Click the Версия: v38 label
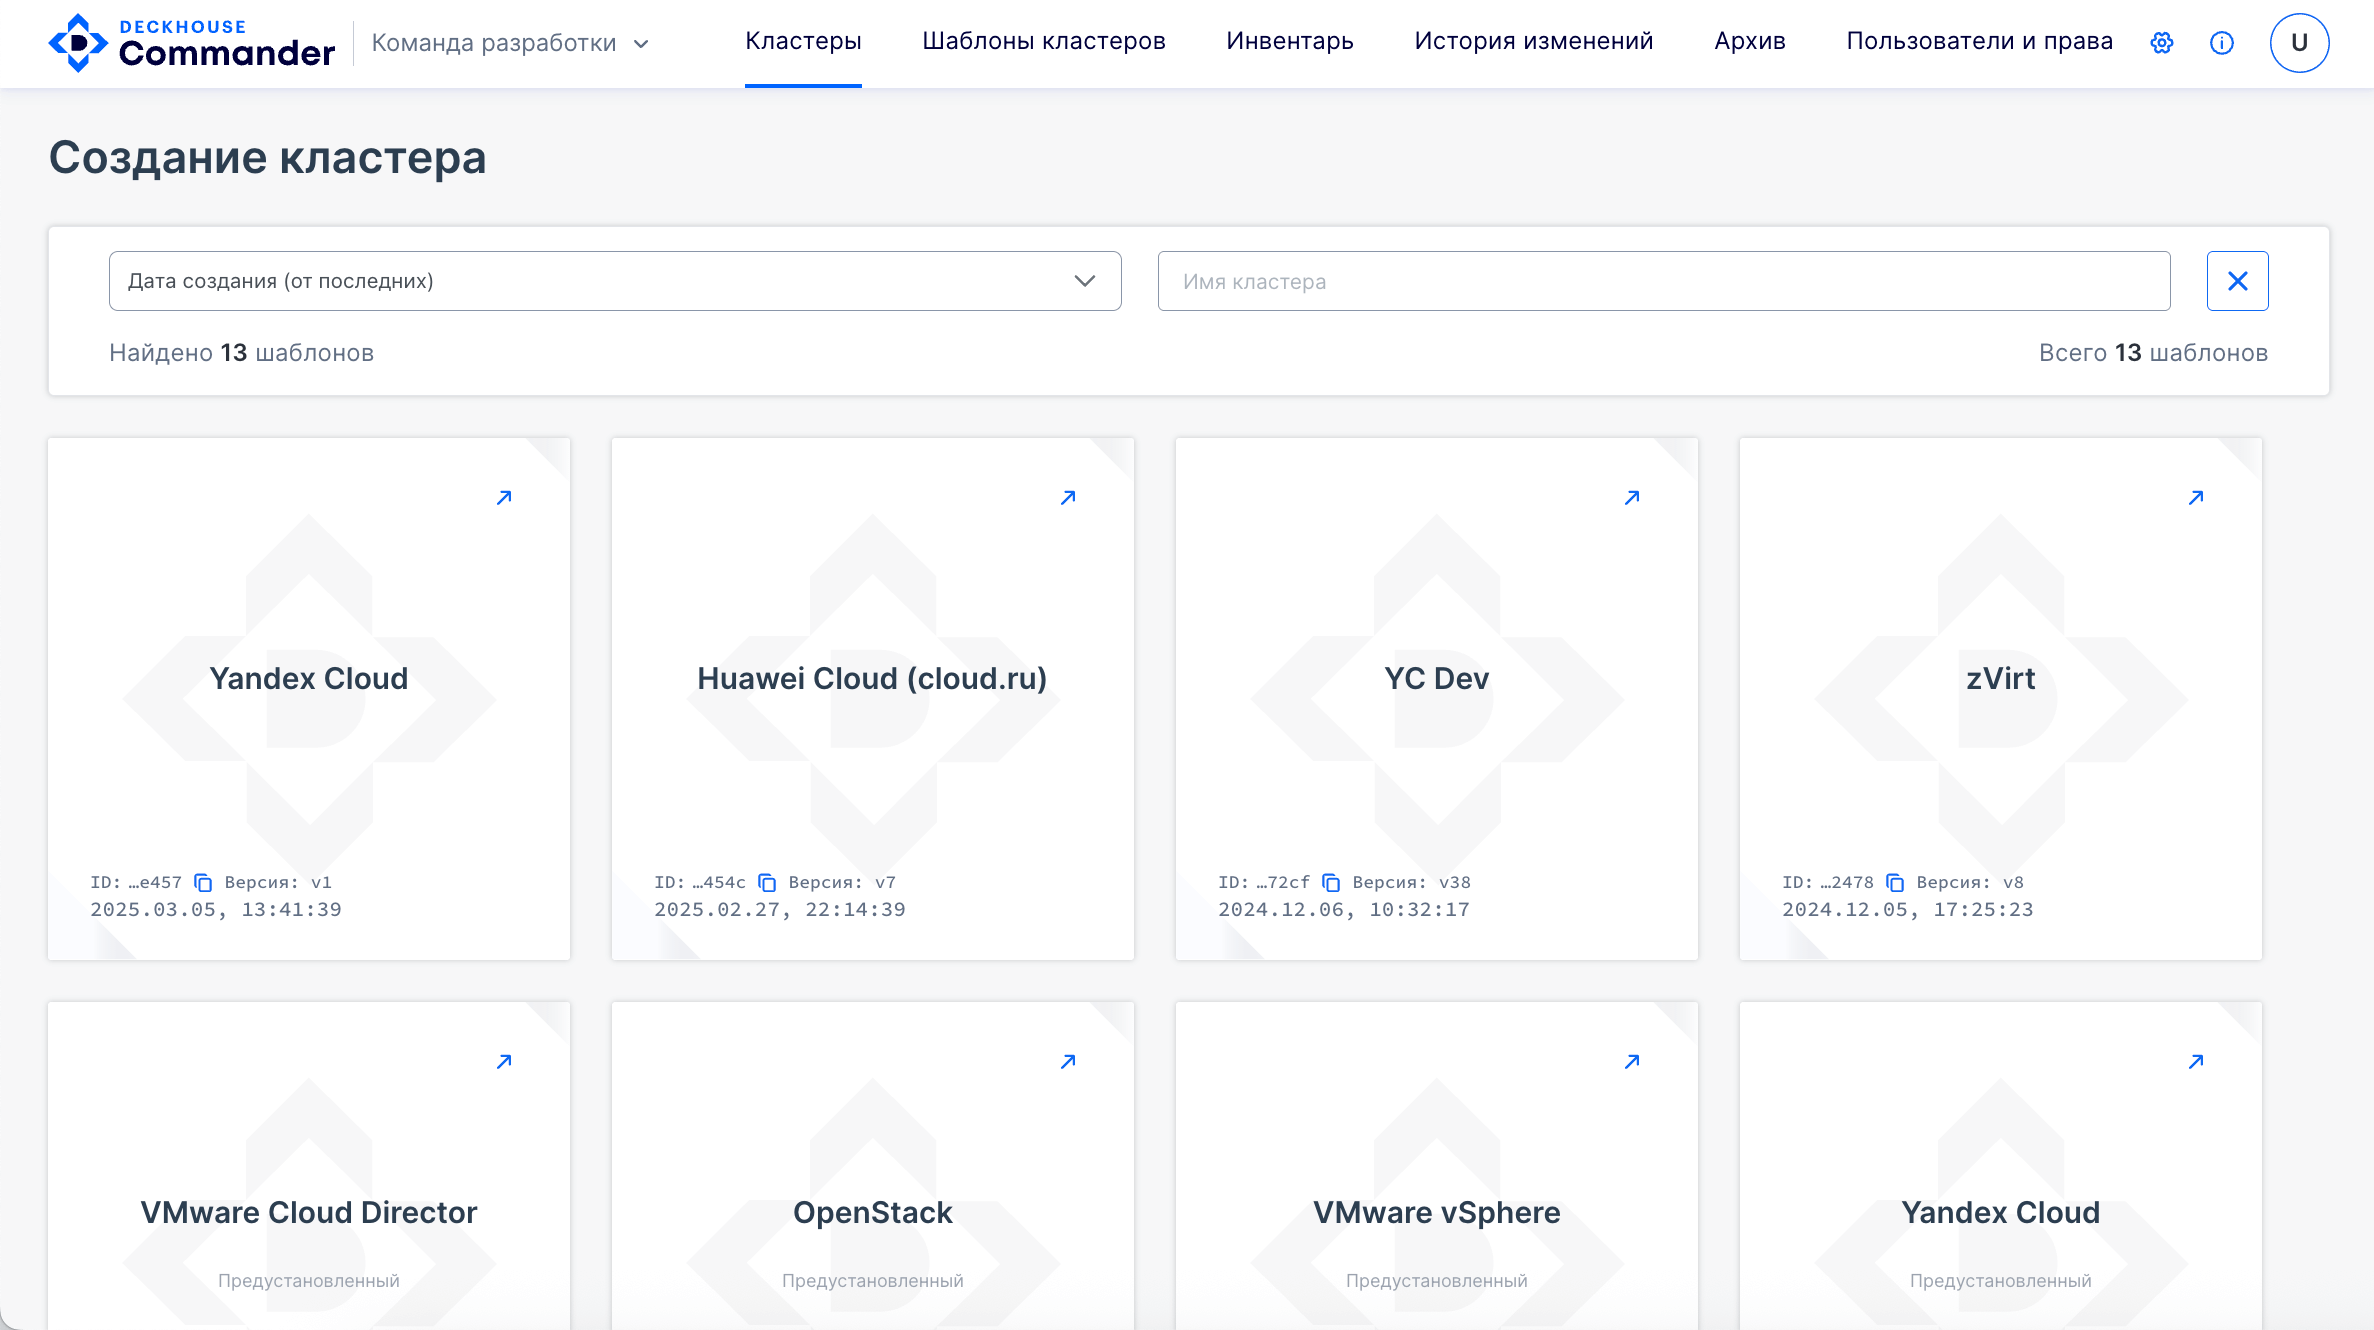This screenshot has width=2374, height=1330. (1412, 882)
